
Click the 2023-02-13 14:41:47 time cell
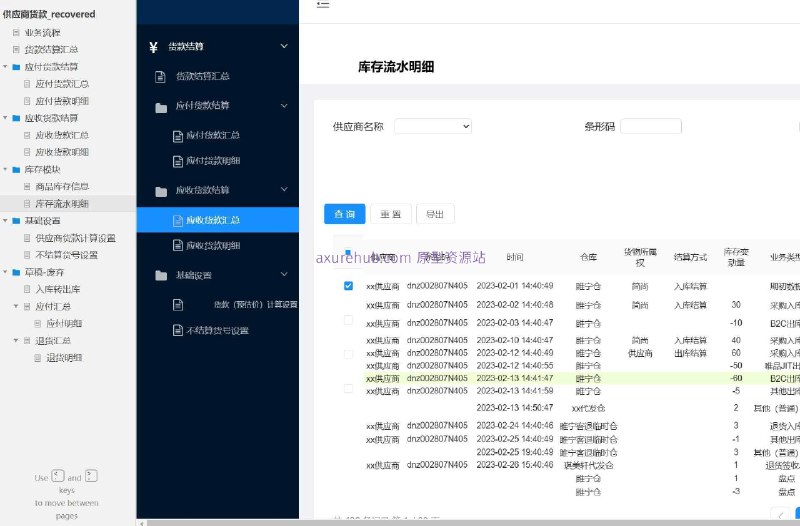pyautogui.click(x=515, y=379)
